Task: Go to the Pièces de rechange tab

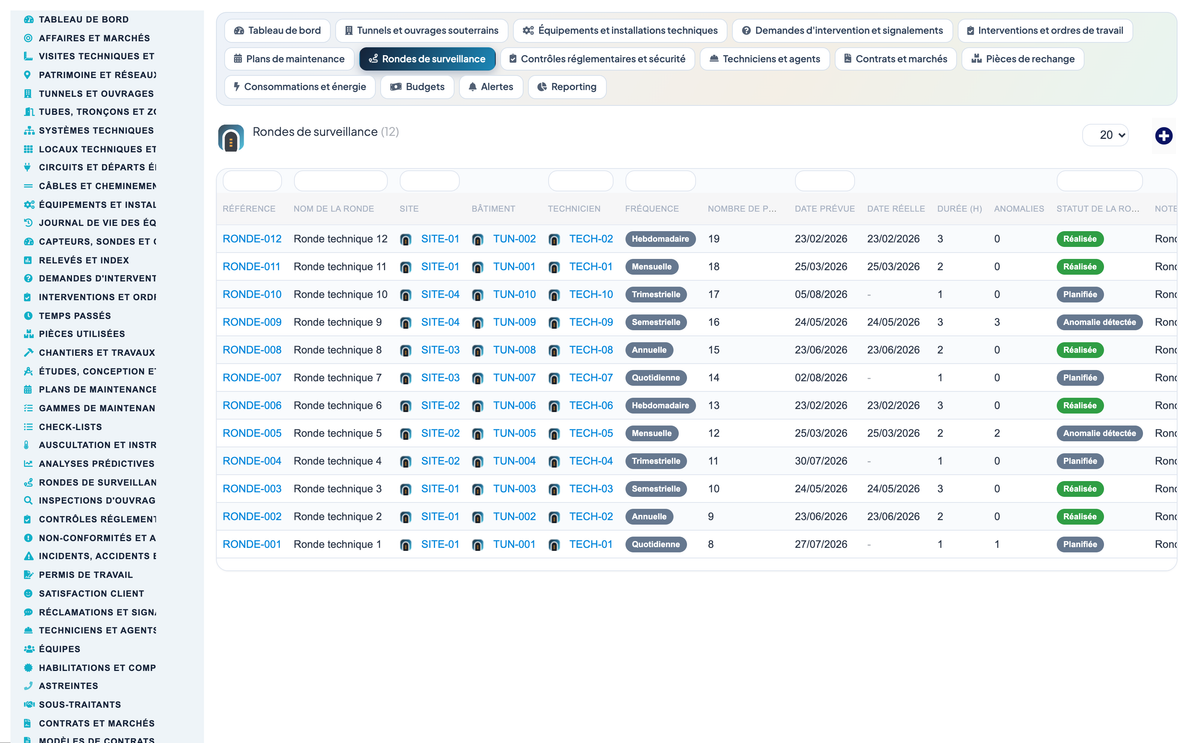Action: [x=1023, y=58]
